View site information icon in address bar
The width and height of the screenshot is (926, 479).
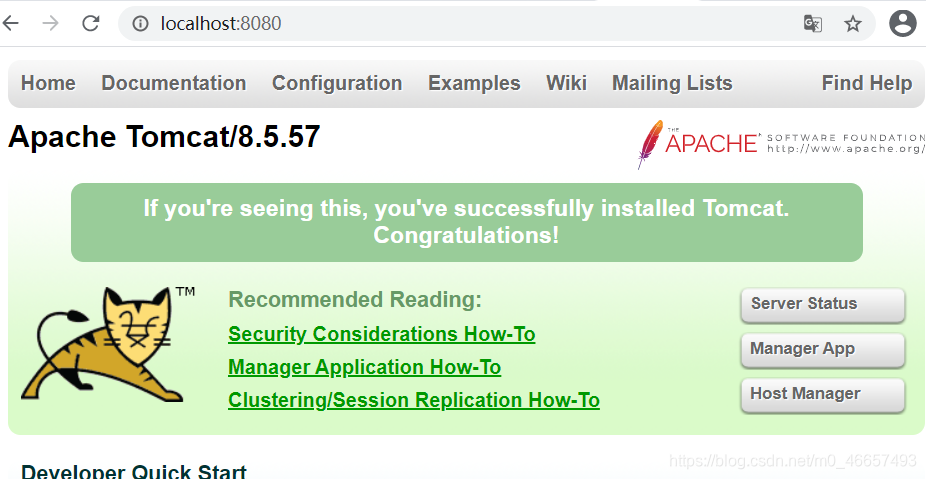140,24
